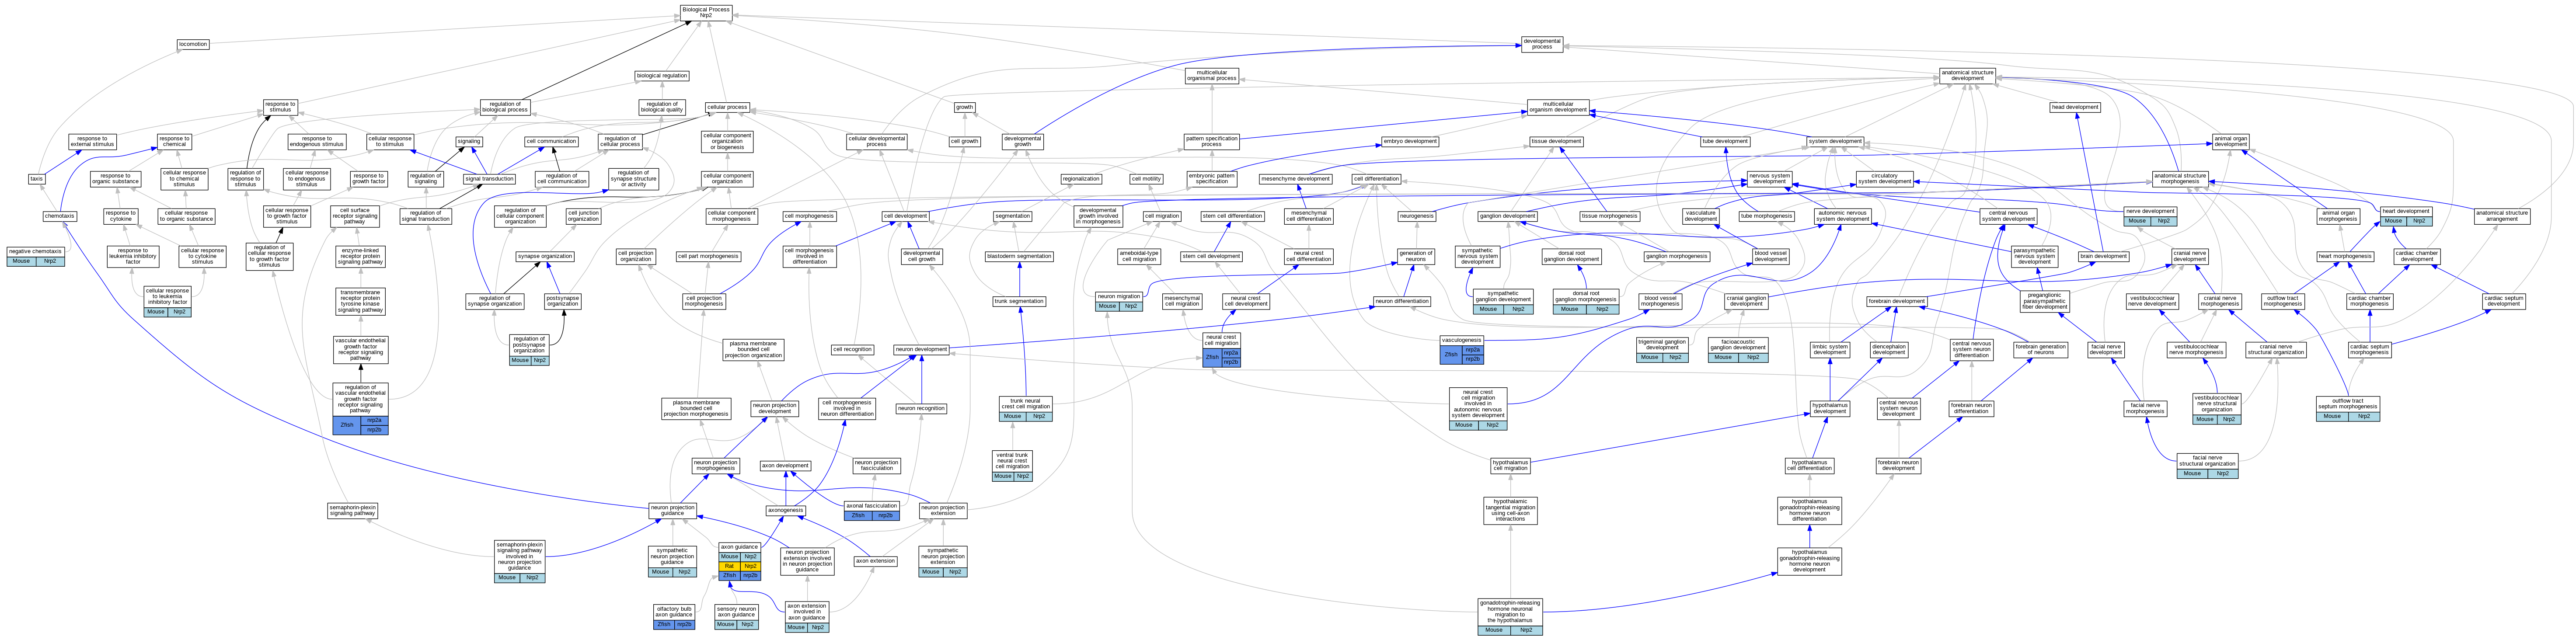Click the "preganglionic parasympathetic fiber development" node
2576x640 pixels.
point(2045,301)
